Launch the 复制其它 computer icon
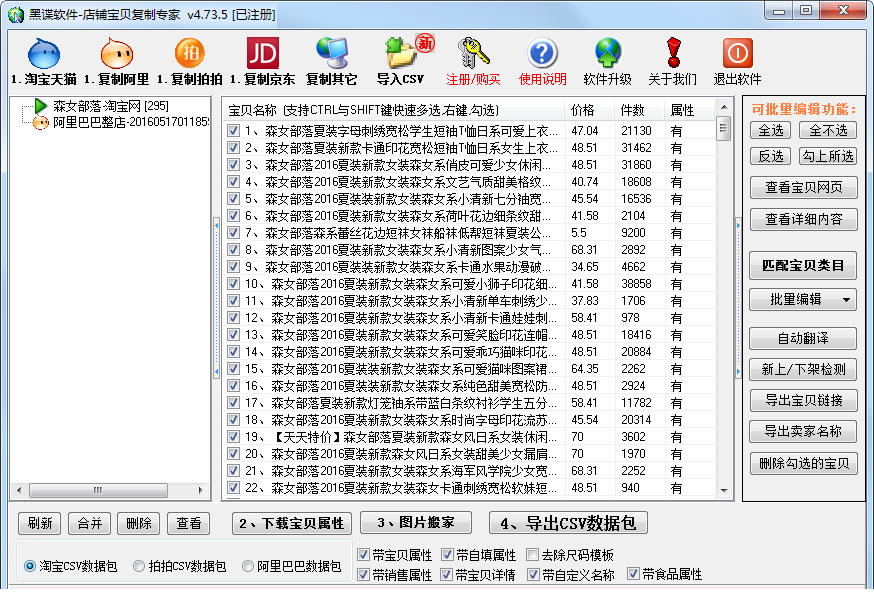The image size is (874, 612). pyautogui.click(x=332, y=54)
